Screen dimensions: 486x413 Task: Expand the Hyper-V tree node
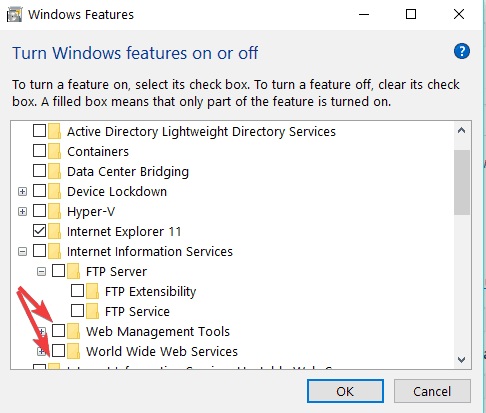click(22, 211)
